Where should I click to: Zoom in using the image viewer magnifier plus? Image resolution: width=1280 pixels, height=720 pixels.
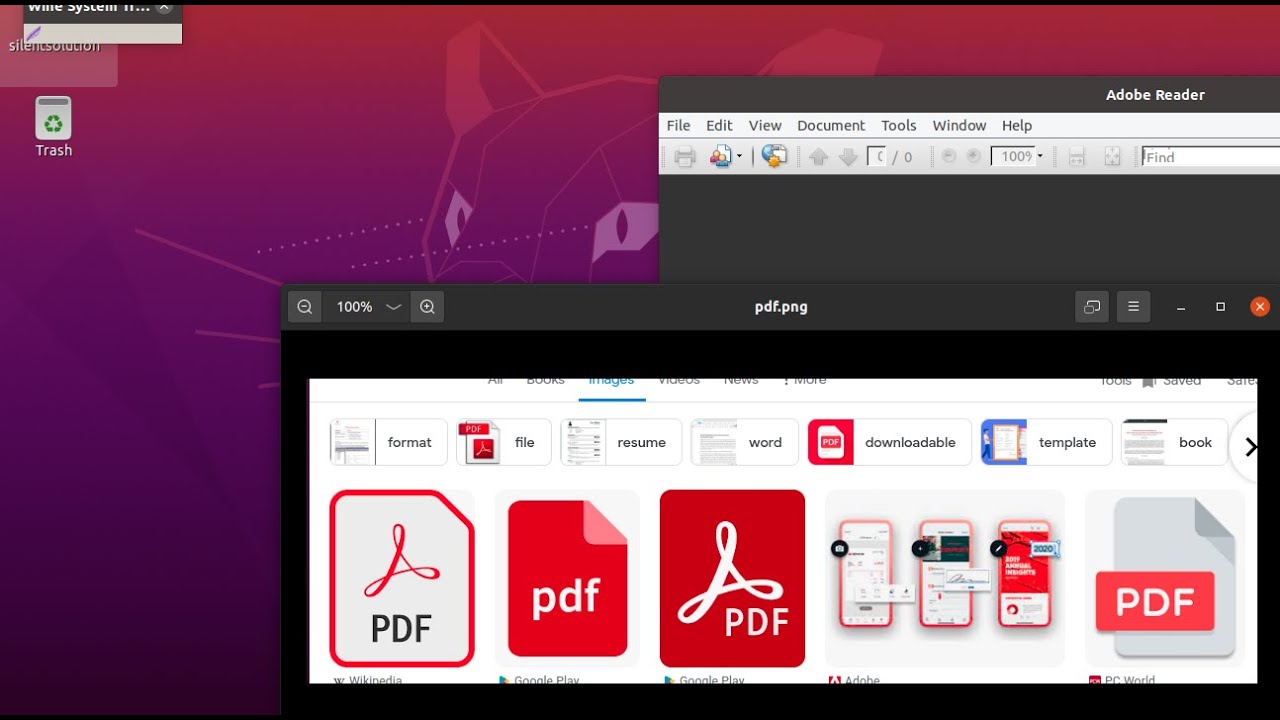(427, 307)
